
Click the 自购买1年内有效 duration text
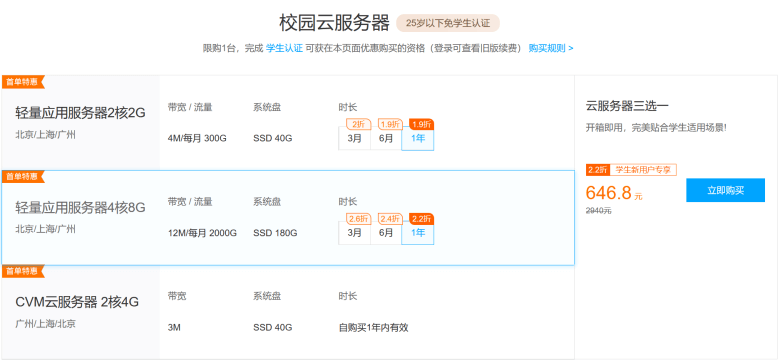click(374, 327)
